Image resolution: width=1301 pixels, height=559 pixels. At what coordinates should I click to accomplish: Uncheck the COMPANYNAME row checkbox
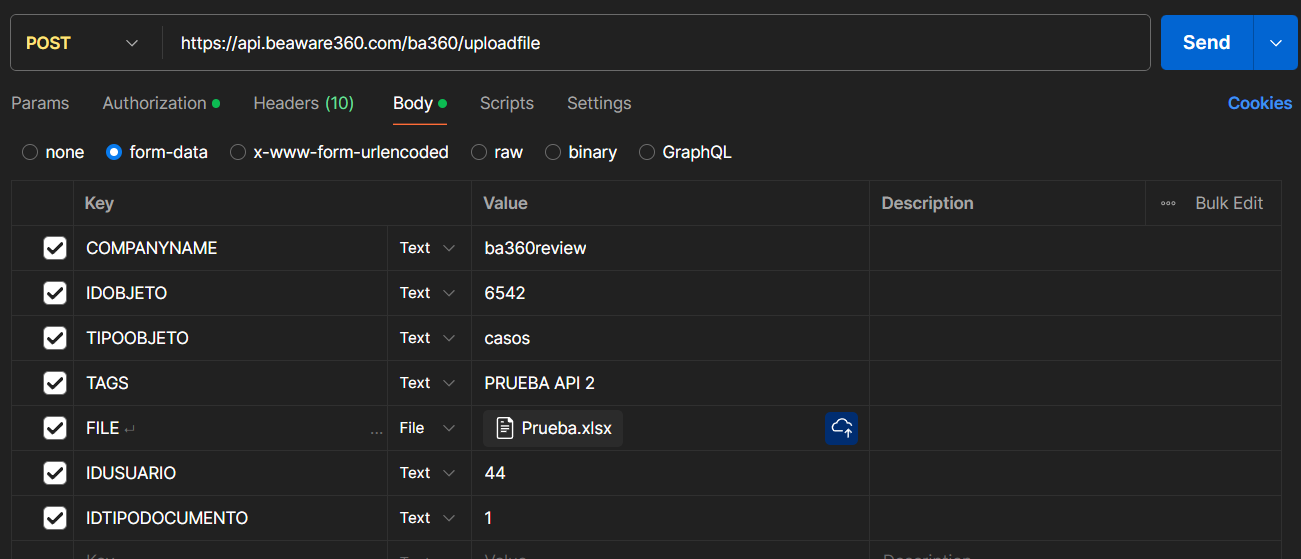[x=55, y=248]
